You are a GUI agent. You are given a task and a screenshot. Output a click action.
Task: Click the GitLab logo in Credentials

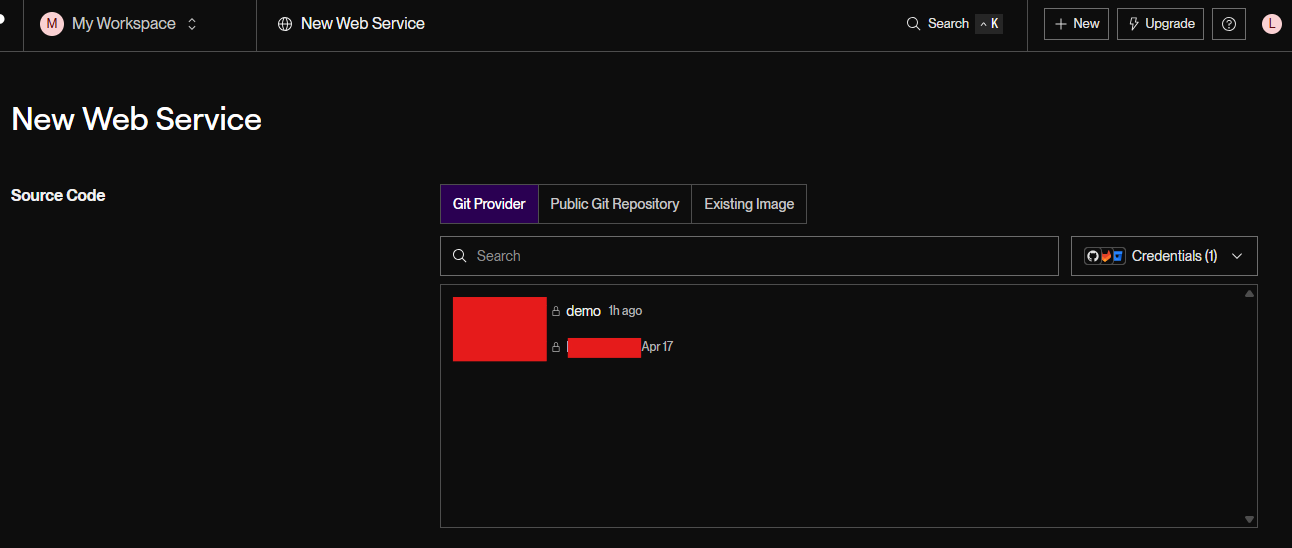pyautogui.click(x=1105, y=256)
